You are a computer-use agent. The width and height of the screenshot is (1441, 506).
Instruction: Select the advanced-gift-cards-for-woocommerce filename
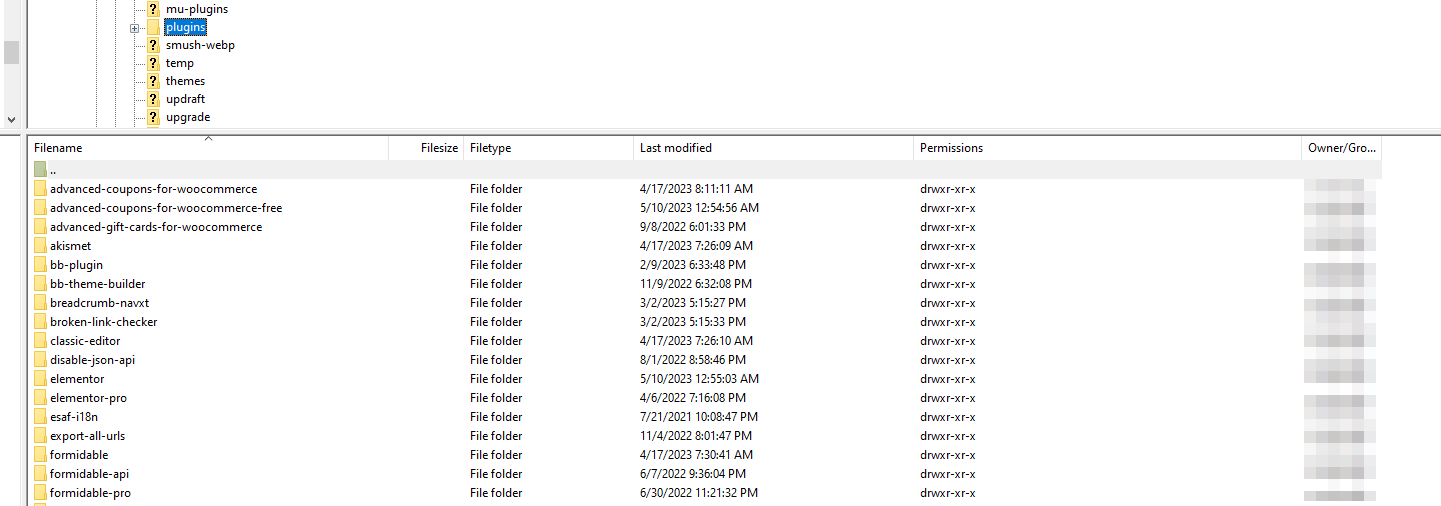pos(156,227)
